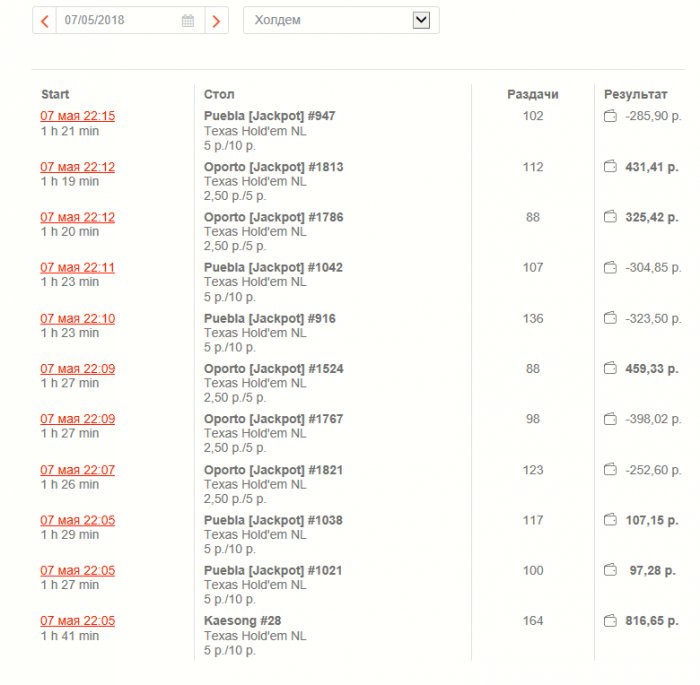Open 07 мая 22:05 link for Puebla #1038
Screen dimensions: 700x685
78,520
